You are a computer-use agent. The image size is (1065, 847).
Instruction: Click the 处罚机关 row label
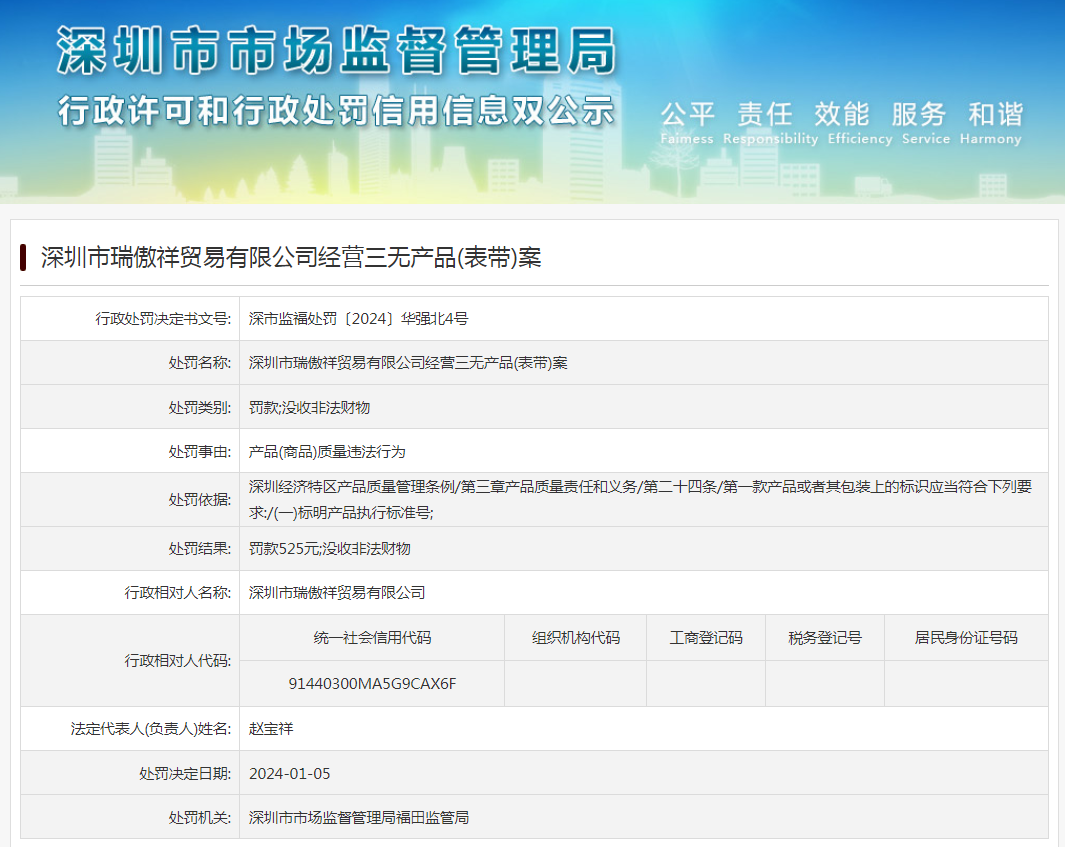click(x=200, y=818)
